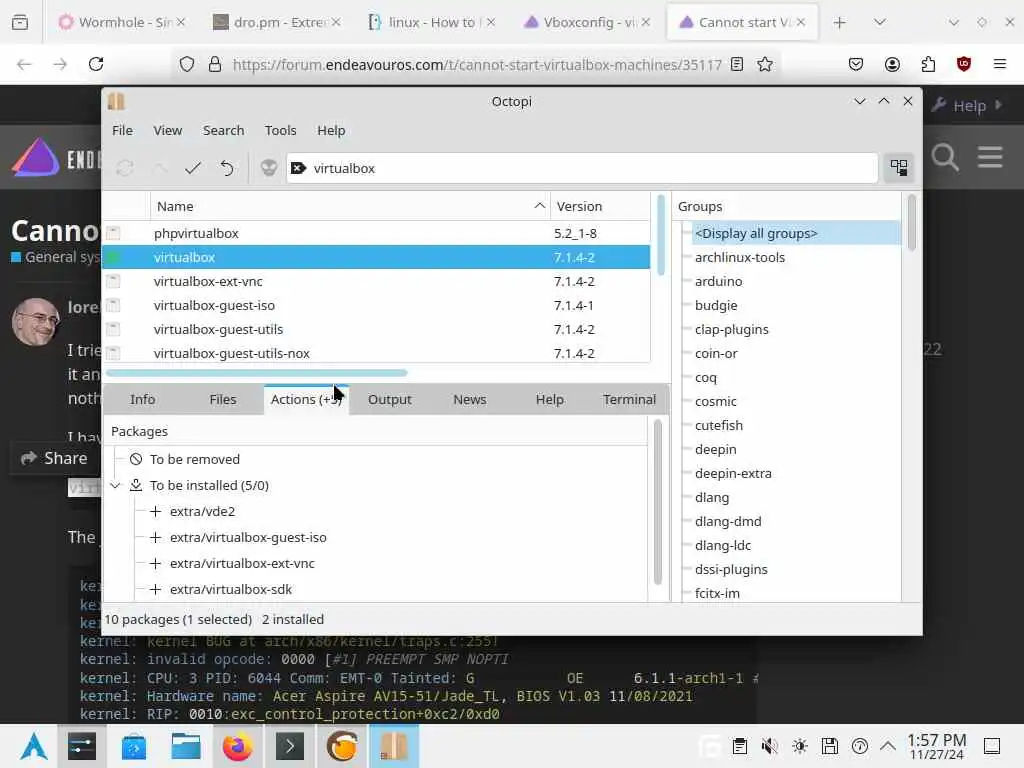Toggle virtualbox-ext-vnc package status icon

[113, 281]
